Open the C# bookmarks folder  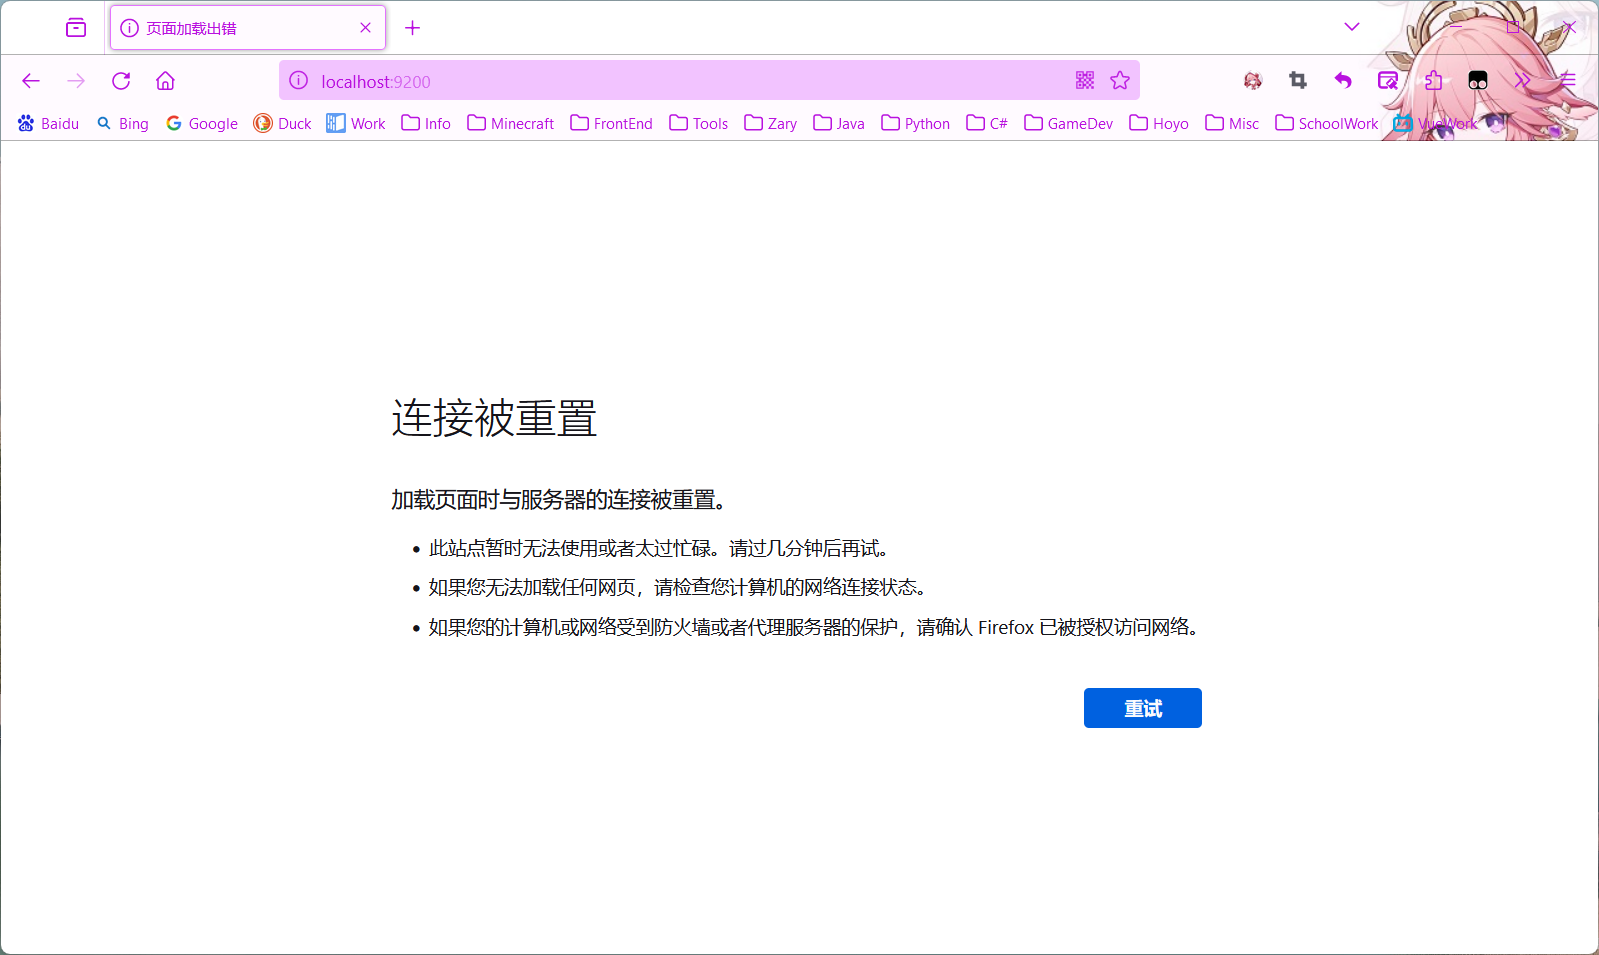pos(987,123)
